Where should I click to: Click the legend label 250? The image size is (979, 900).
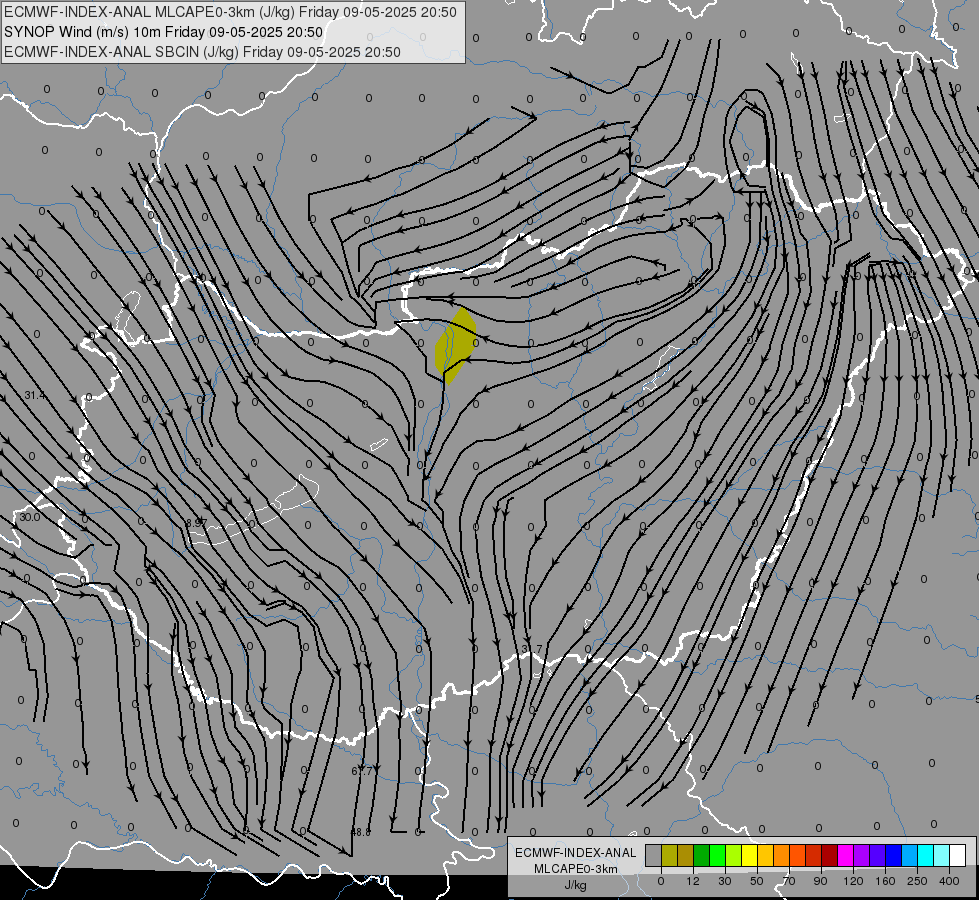917,881
